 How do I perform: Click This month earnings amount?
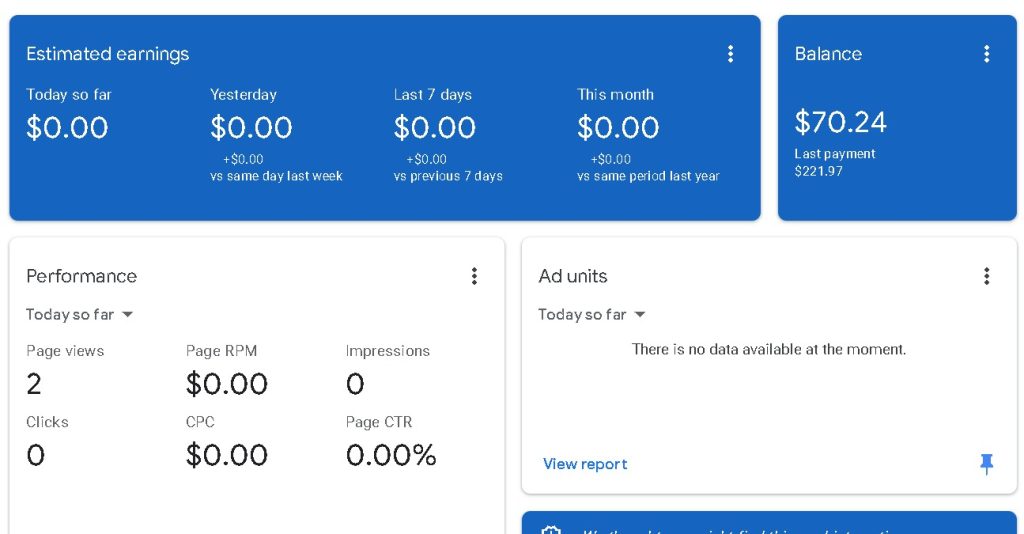618,127
